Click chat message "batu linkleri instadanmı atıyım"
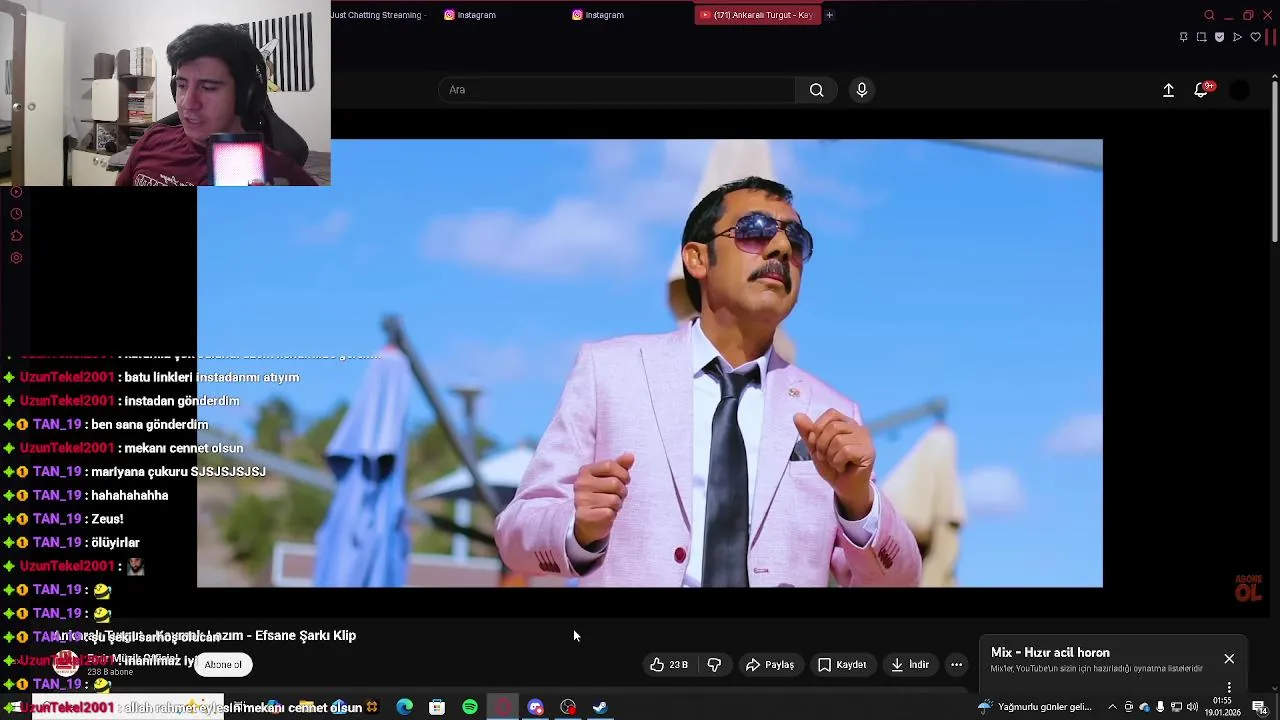The image size is (1280, 720). tap(211, 377)
